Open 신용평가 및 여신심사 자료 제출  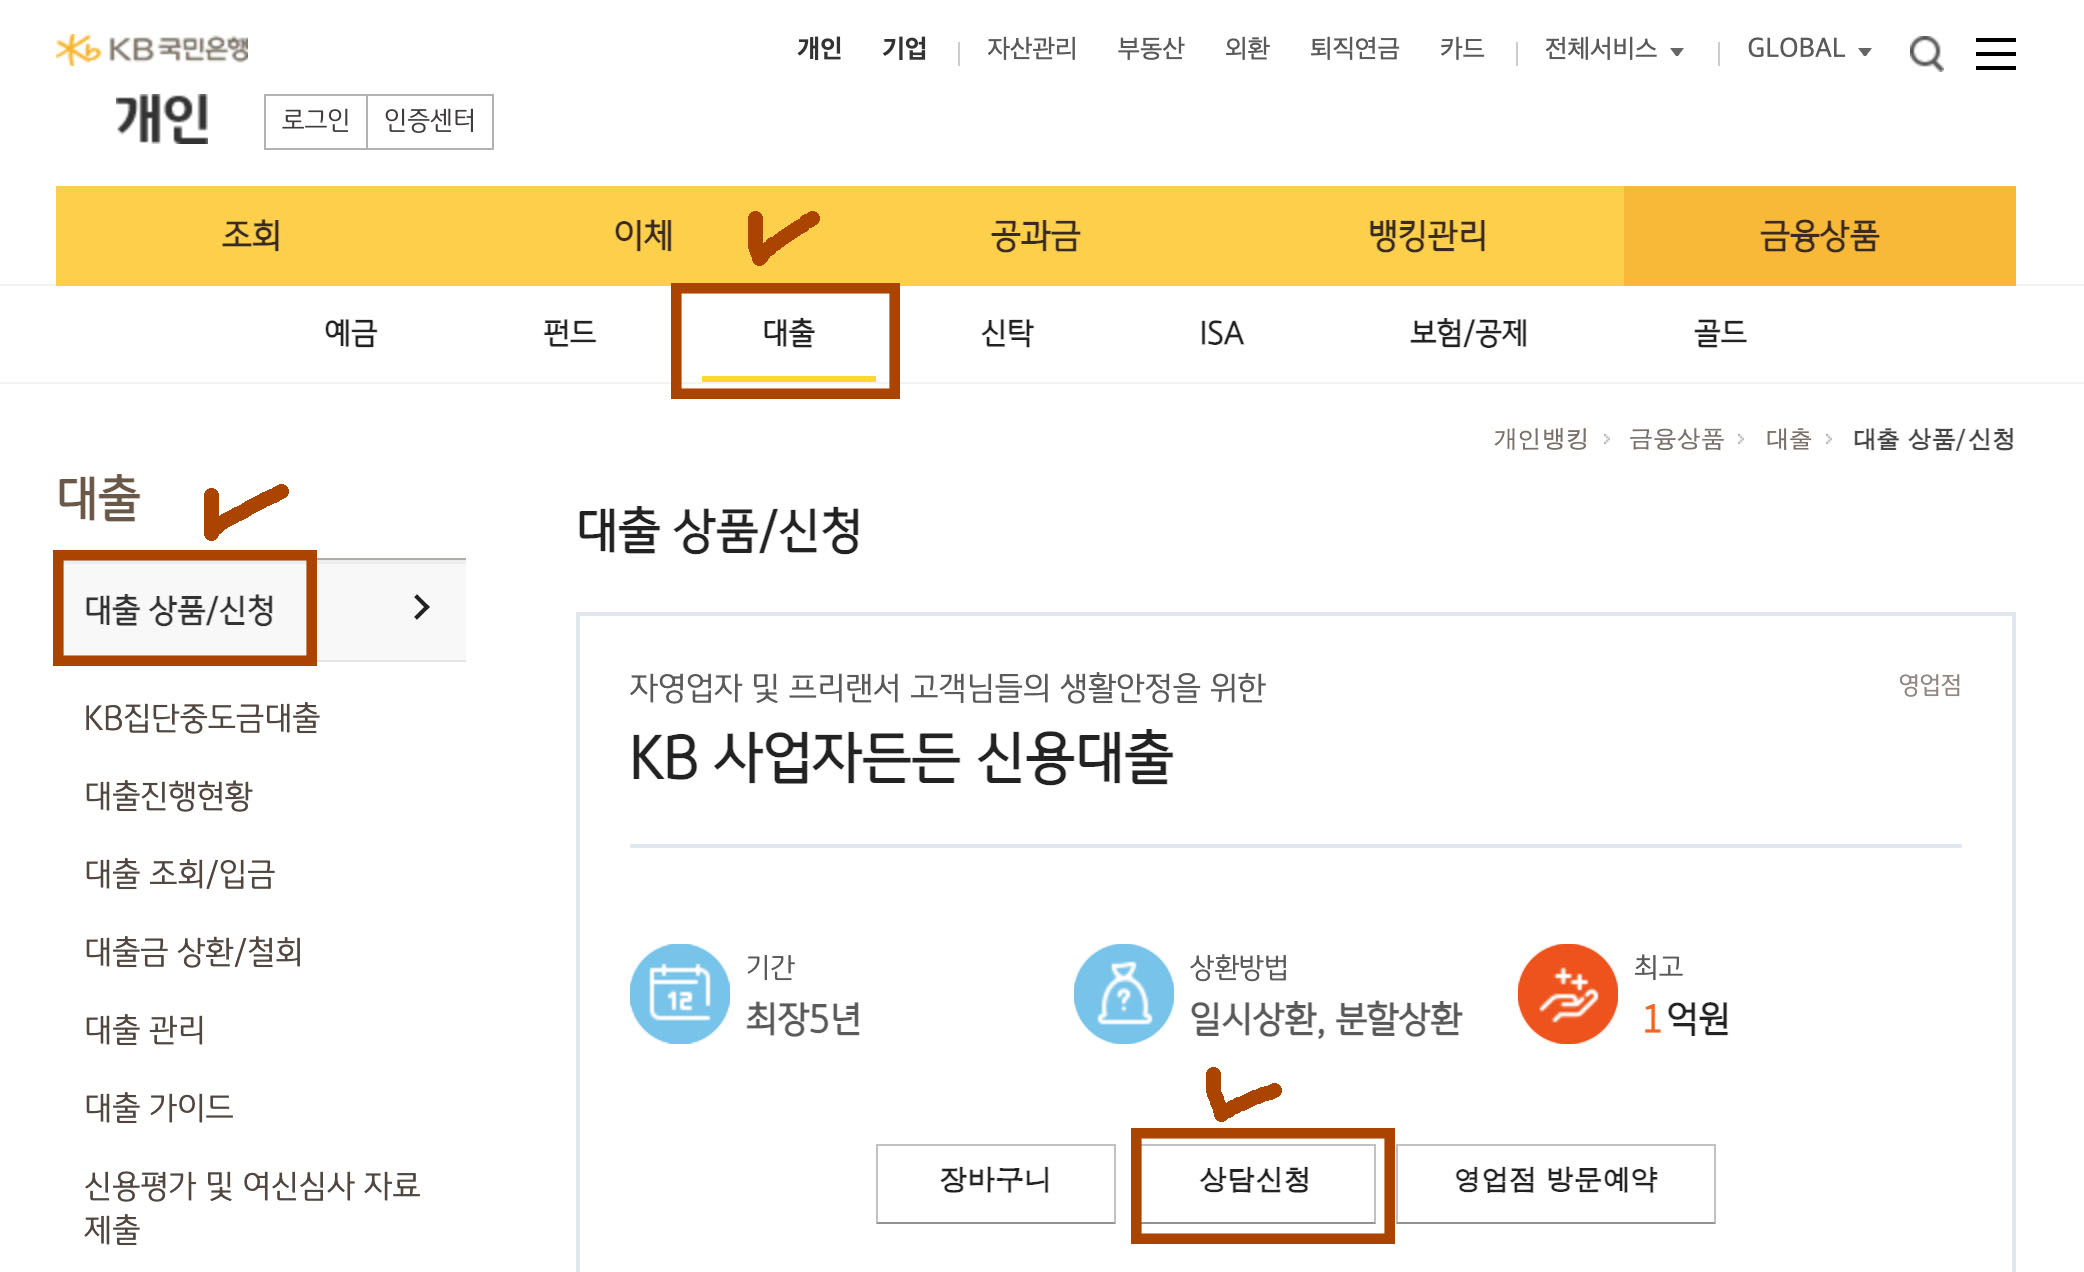252,1207
